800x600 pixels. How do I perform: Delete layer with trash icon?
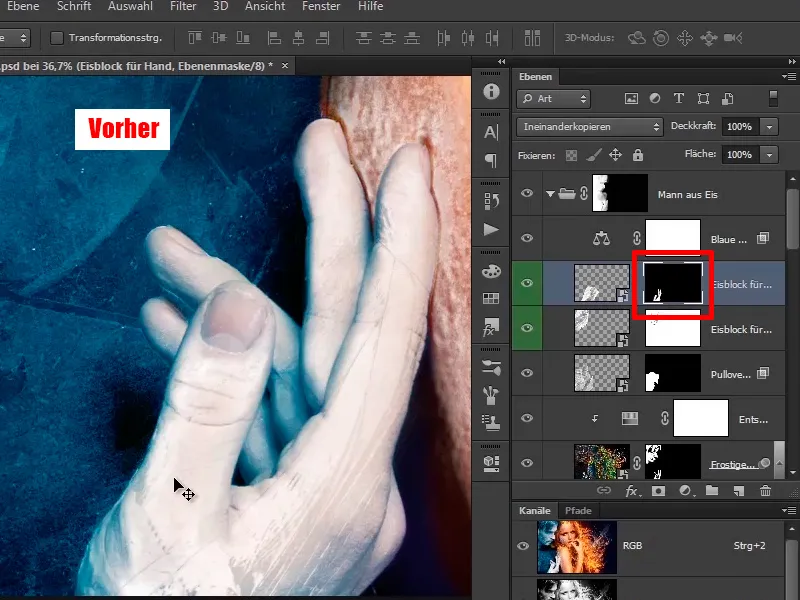tap(765, 491)
